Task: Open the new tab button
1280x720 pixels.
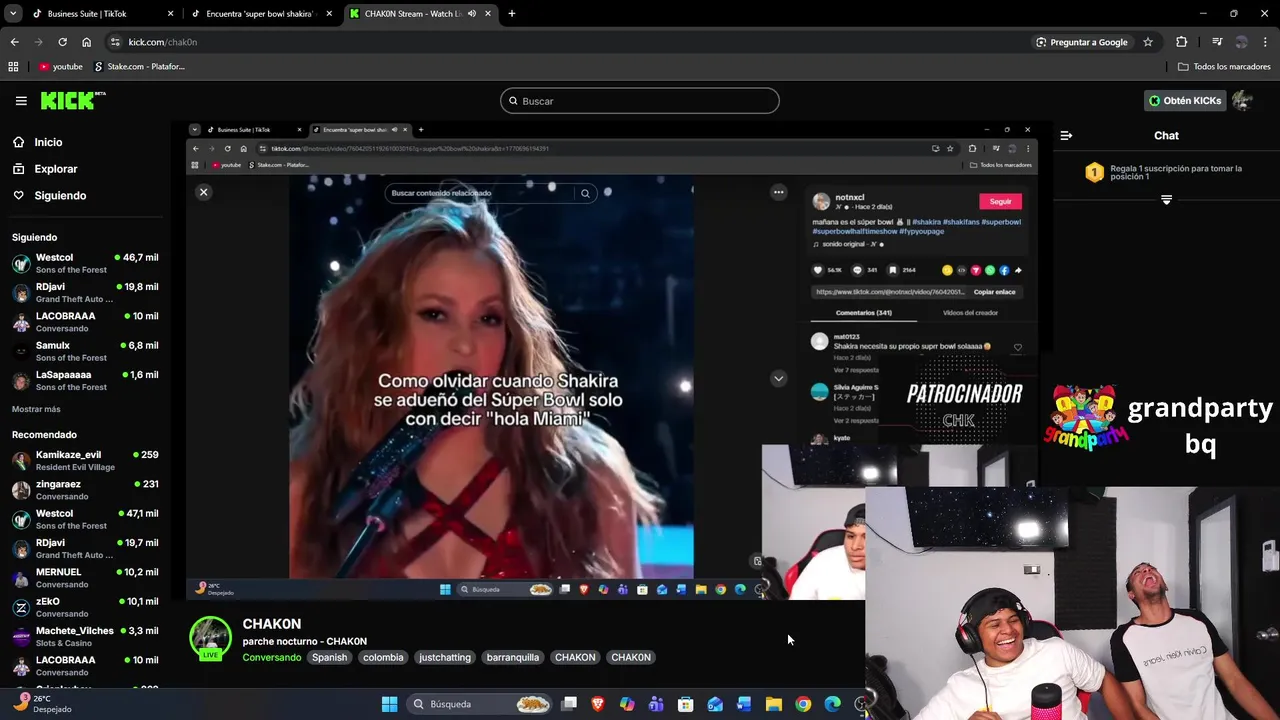Action: pos(512,14)
